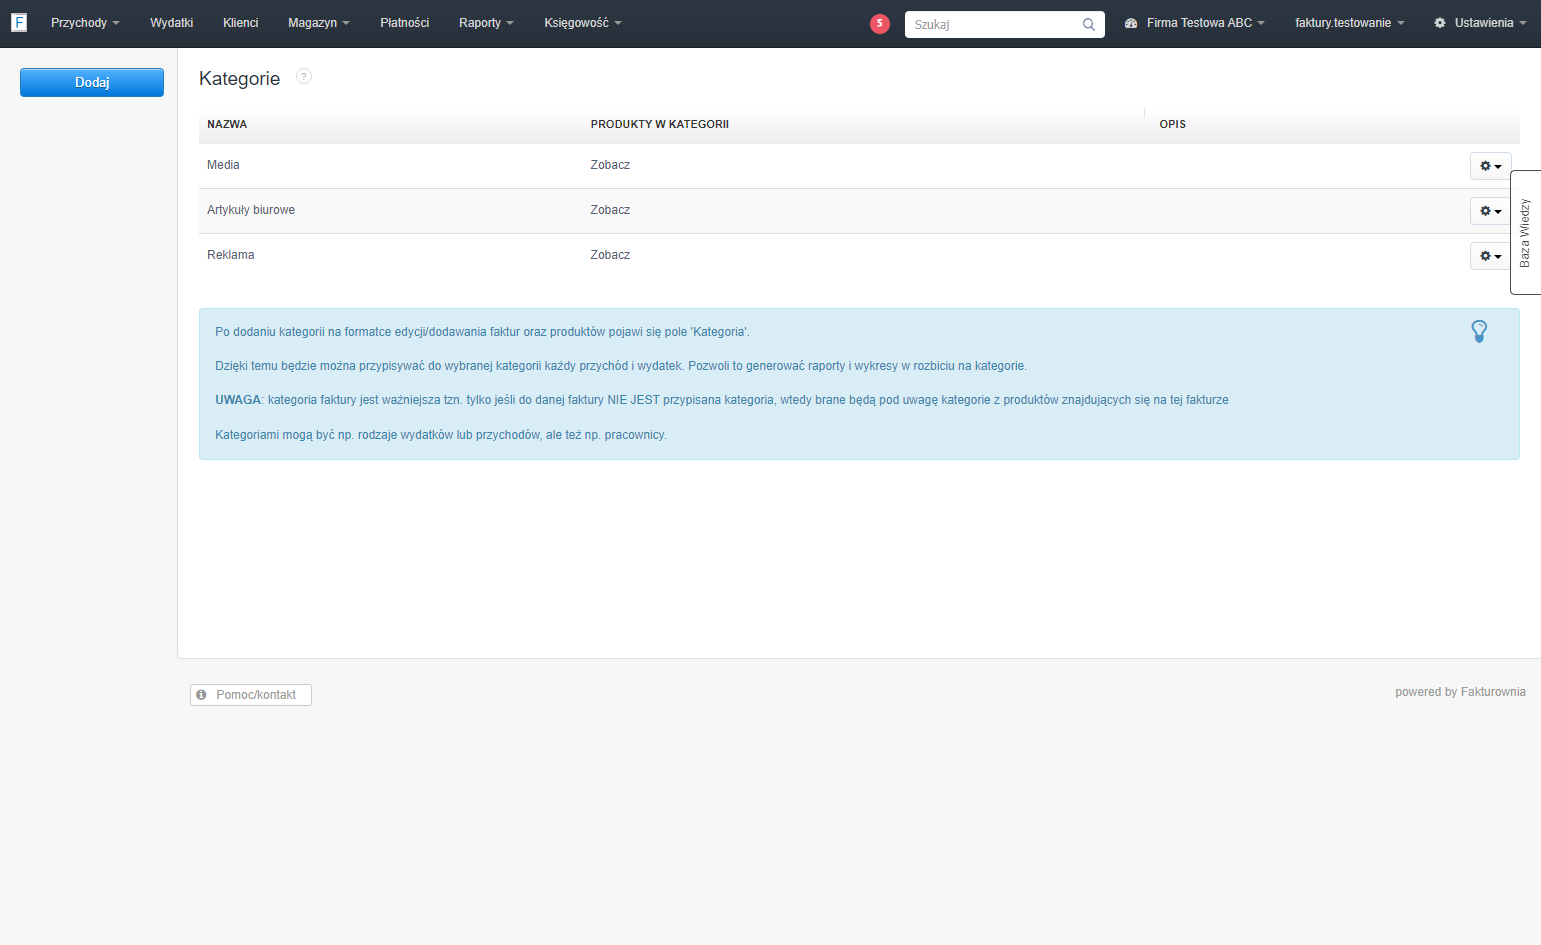This screenshot has height=945, width=1541.
Task: Open gear options for Reklama row
Action: pyautogui.click(x=1490, y=256)
